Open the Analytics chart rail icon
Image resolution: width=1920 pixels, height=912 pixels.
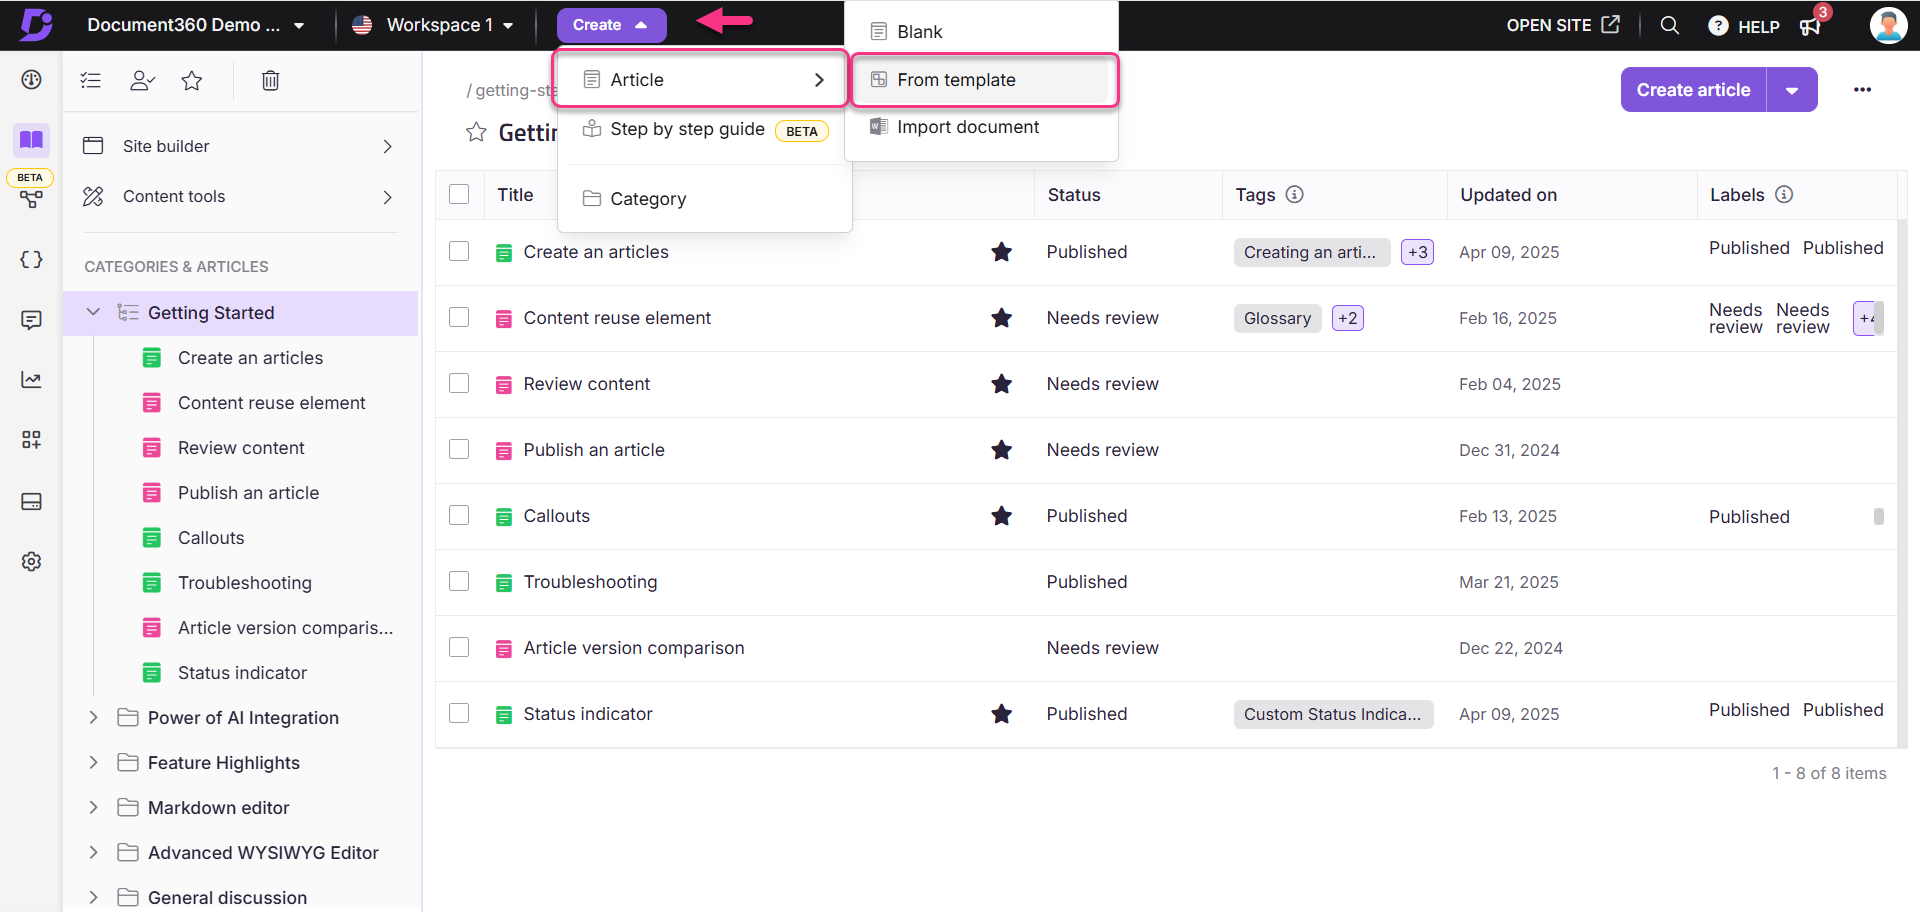[32, 380]
